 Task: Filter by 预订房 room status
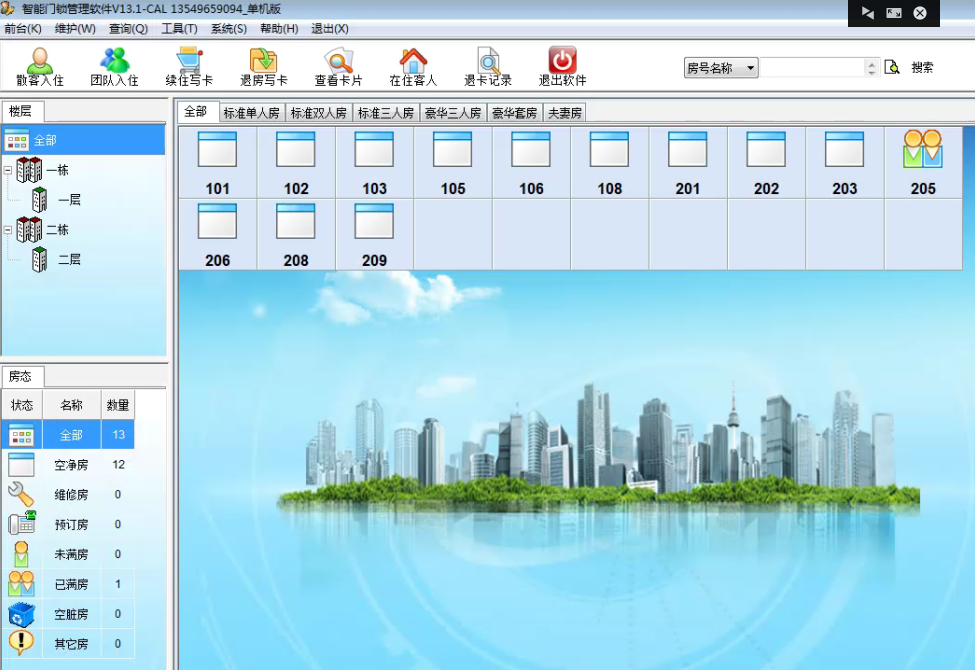pyautogui.click(x=68, y=524)
